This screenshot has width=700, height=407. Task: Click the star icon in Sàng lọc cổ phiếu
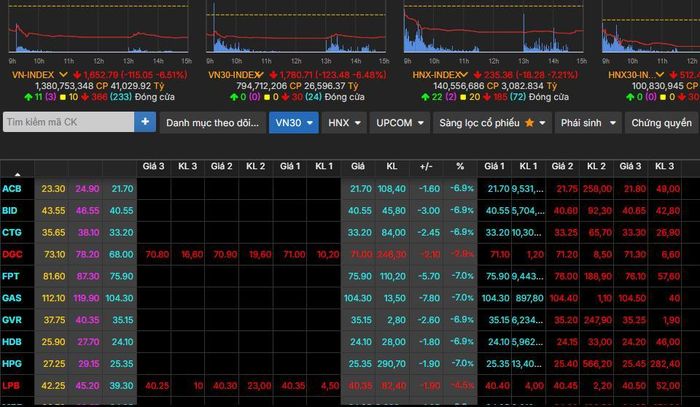tap(531, 122)
